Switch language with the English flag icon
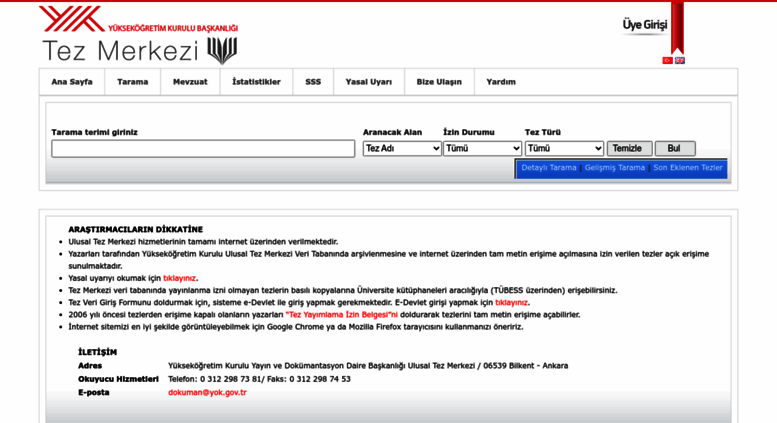Screen dimensions: 777x423 click(x=680, y=60)
